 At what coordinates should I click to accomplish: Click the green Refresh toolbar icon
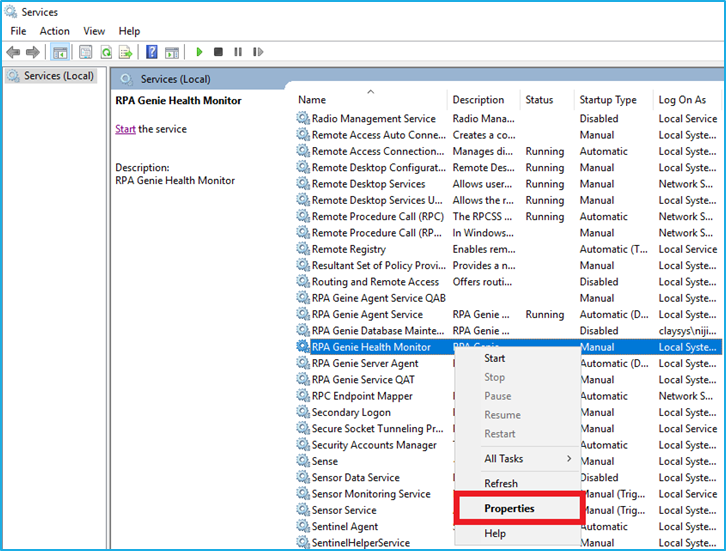coord(104,52)
